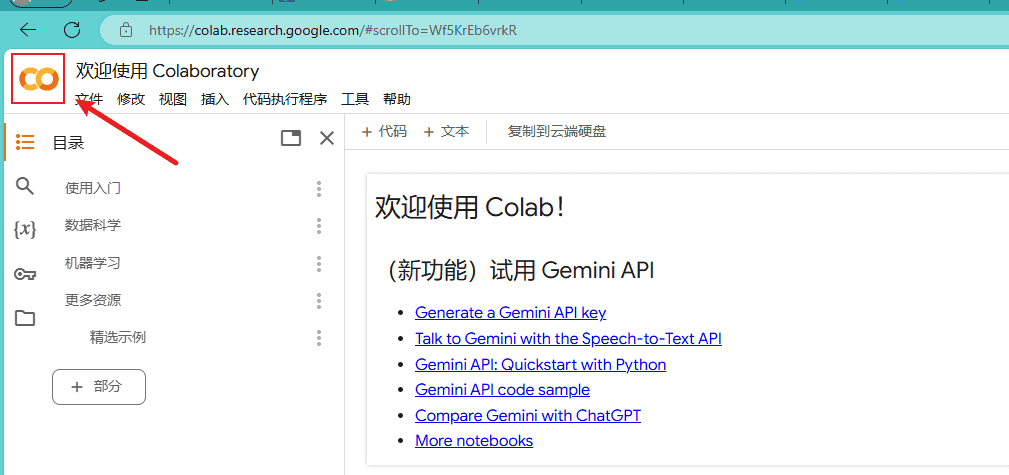This screenshot has height=475, width=1009.
Task: Select 使用入门 in table of contents
Action: (93, 189)
